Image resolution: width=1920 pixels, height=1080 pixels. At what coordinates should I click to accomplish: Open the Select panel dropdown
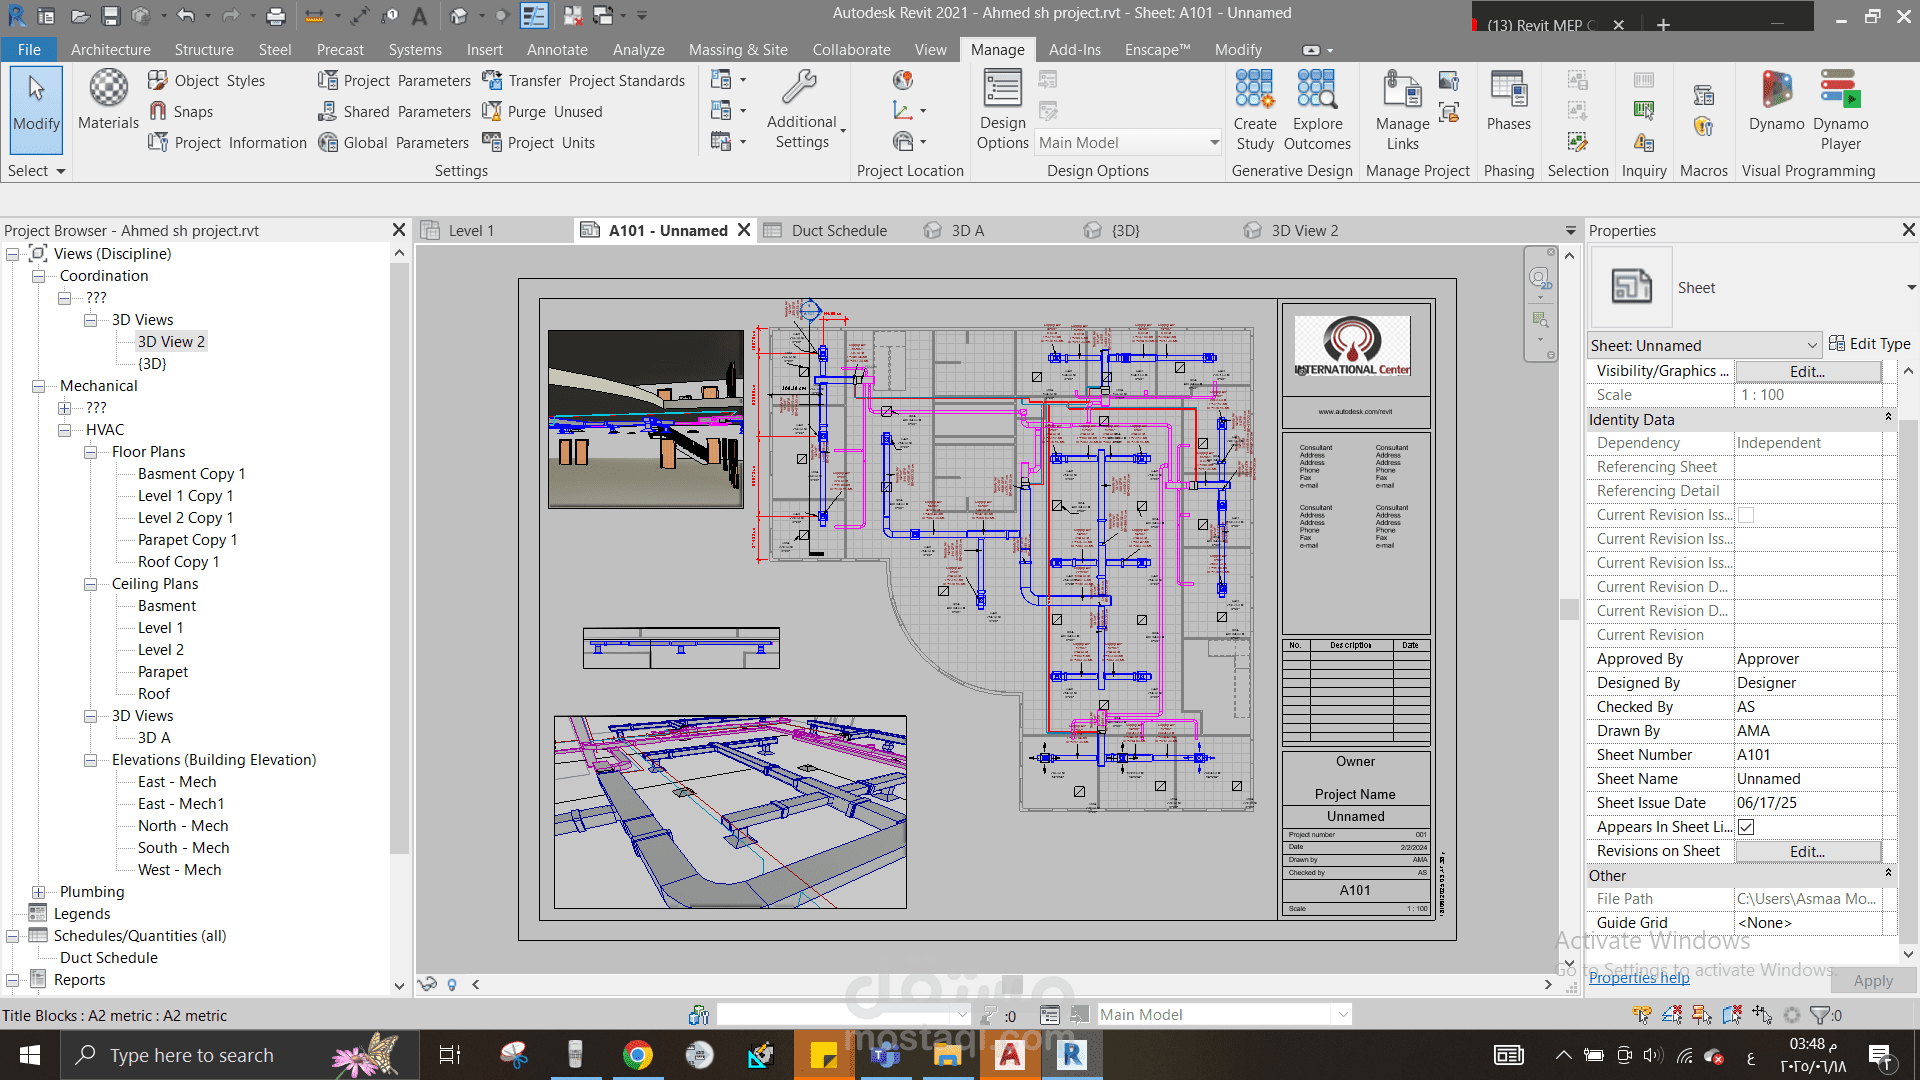tap(36, 171)
